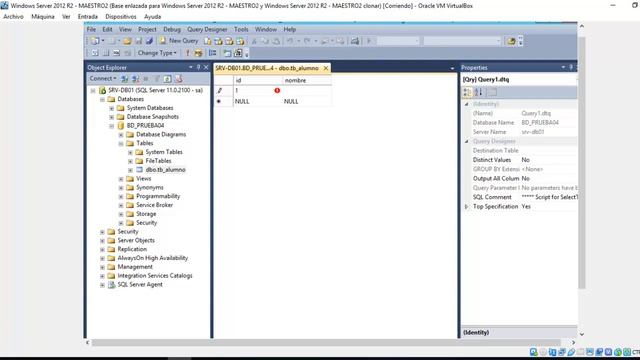
Task: Select the FileTables folder
Action: tap(158, 161)
